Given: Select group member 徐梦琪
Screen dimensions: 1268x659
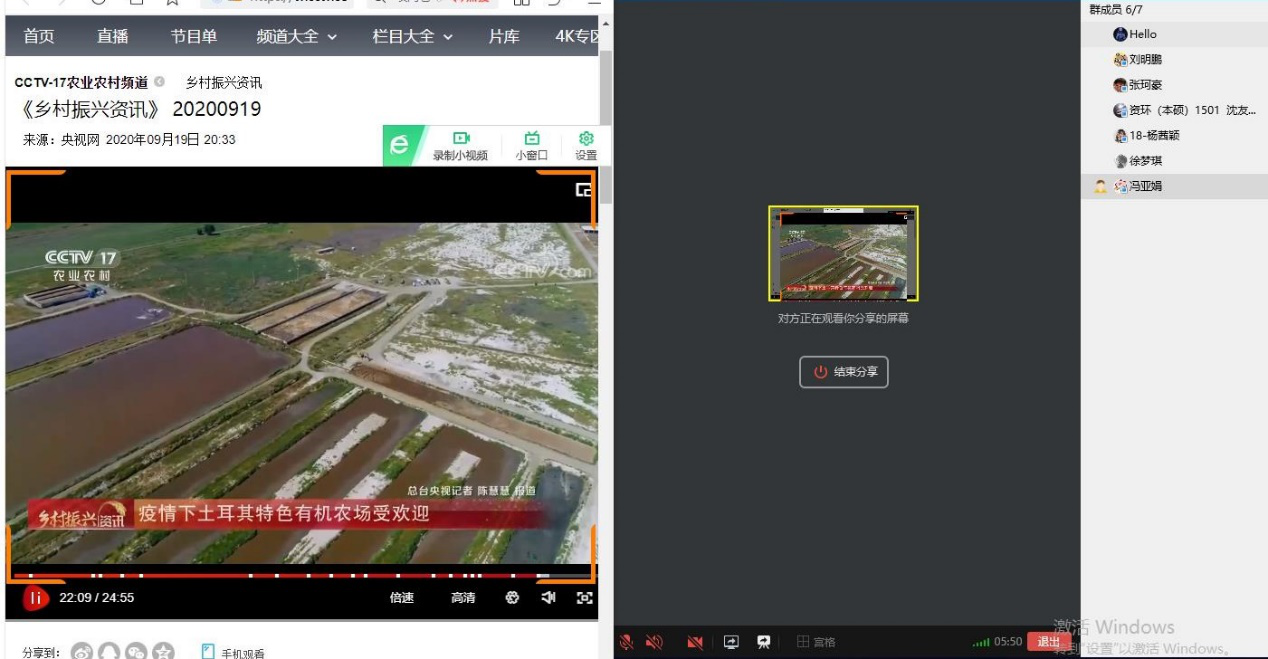Looking at the screenshot, I should 1174,161.
